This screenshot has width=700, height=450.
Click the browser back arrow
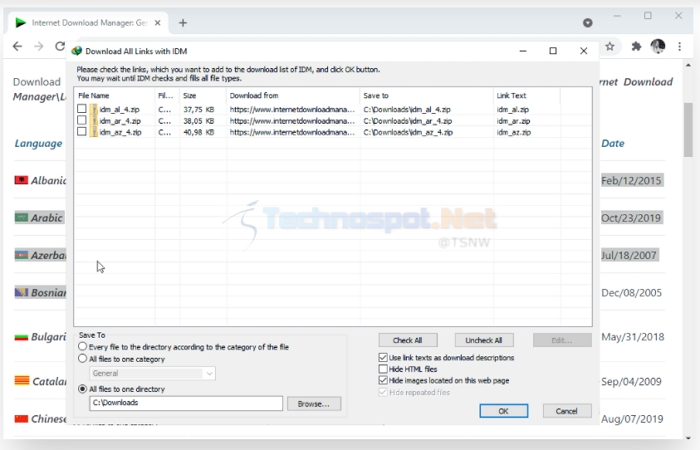17,46
